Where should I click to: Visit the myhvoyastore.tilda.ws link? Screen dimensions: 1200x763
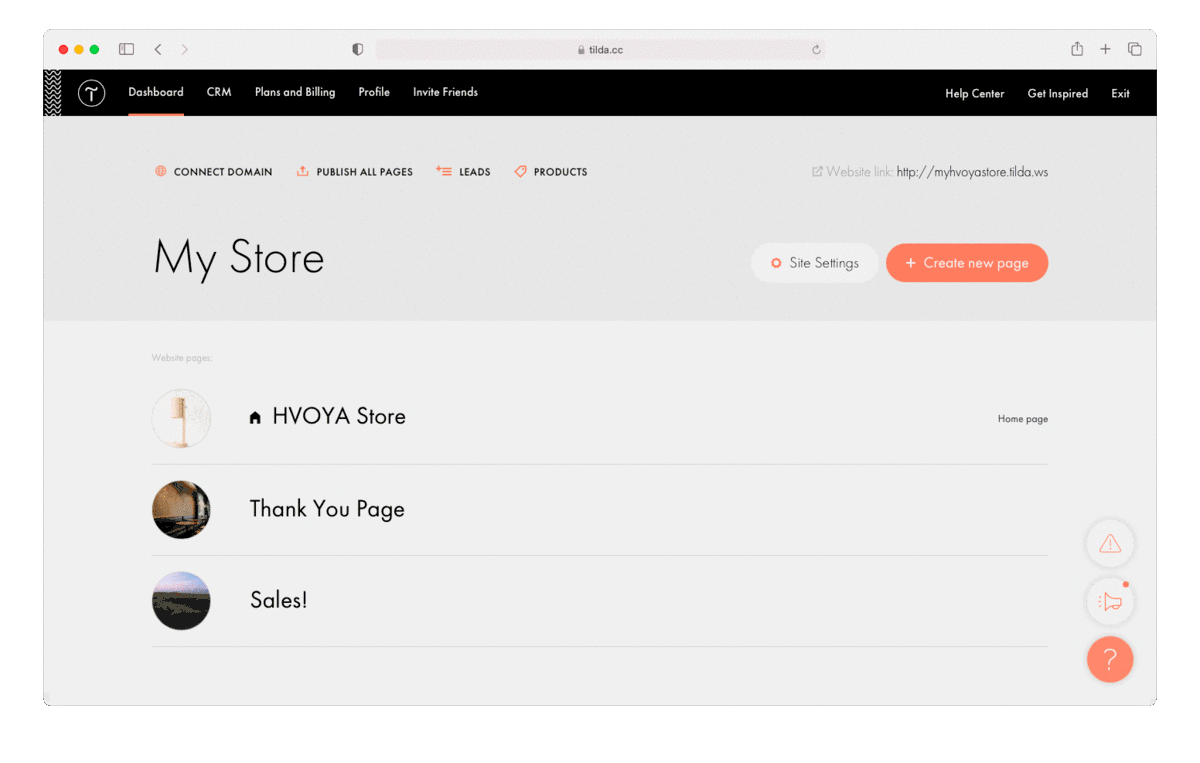(x=972, y=171)
